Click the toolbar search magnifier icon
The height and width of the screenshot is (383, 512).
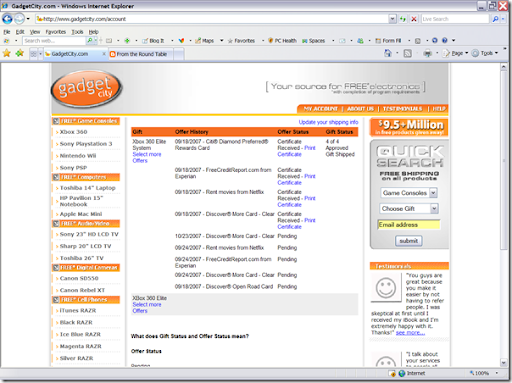(90, 40)
